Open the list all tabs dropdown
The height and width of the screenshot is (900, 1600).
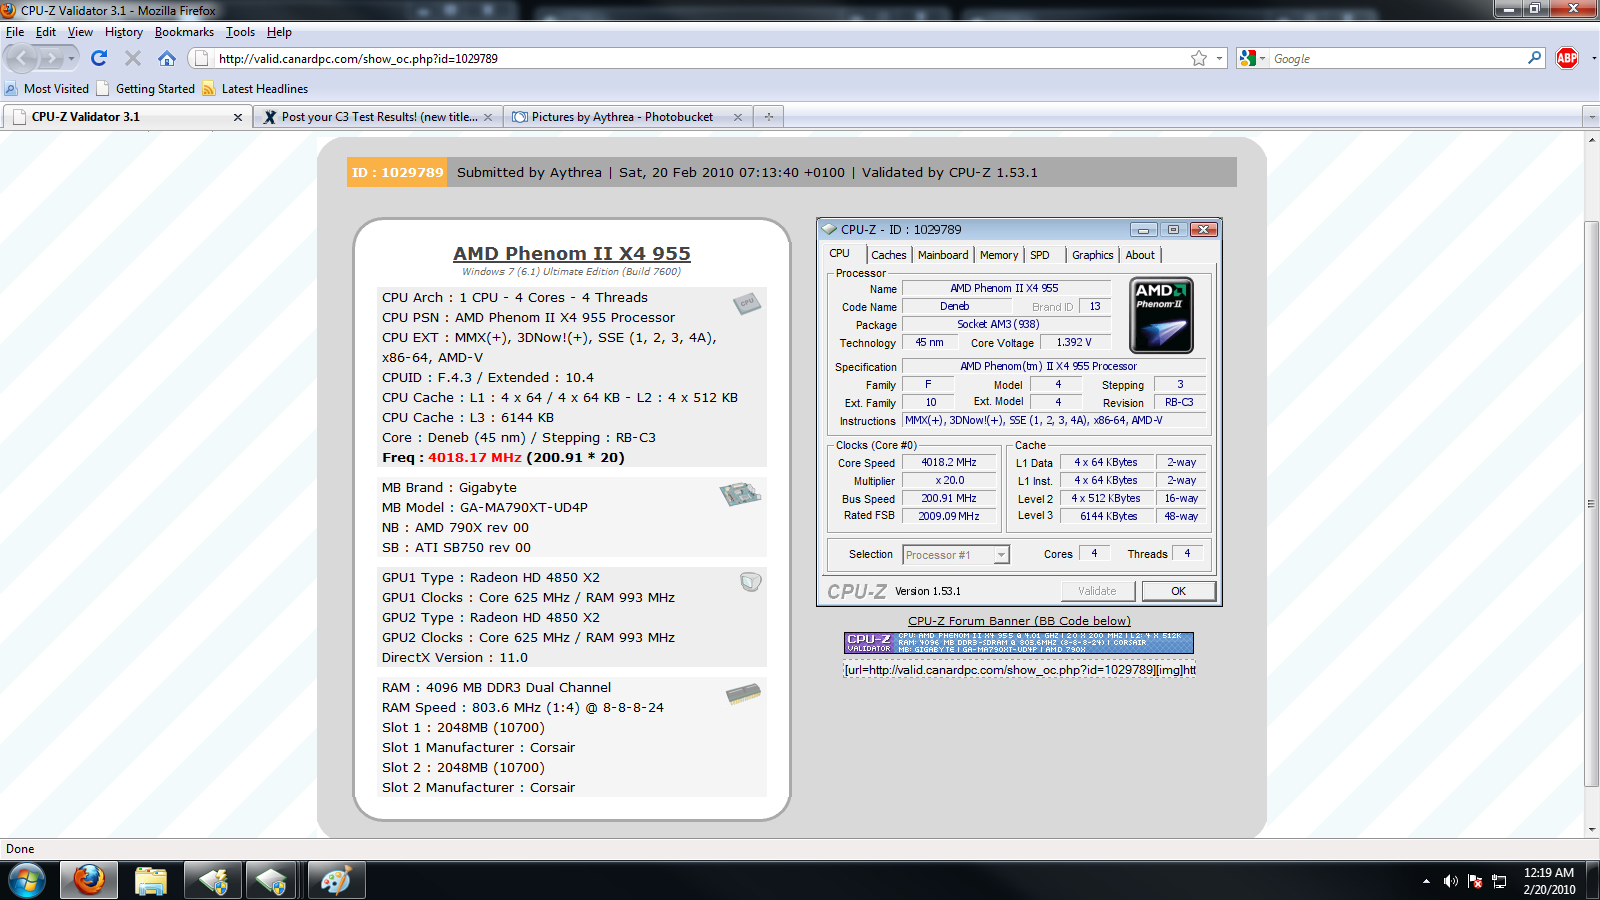pos(1592,117)
